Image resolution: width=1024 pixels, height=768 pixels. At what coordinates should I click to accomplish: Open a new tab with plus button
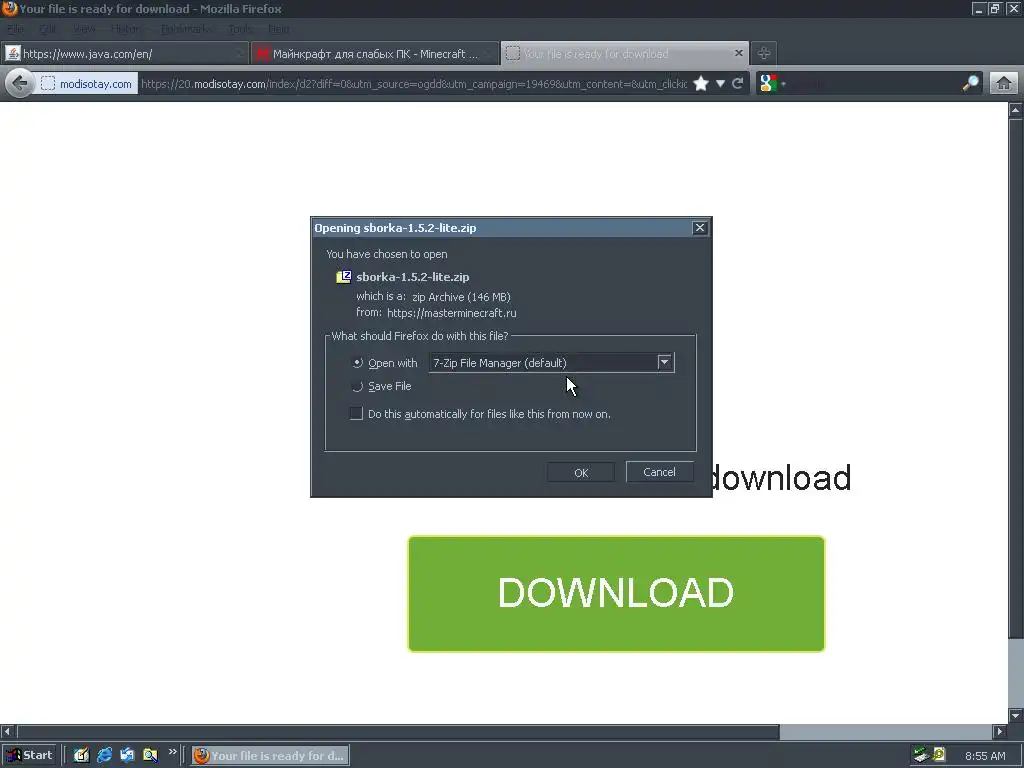tap(764, 53)
